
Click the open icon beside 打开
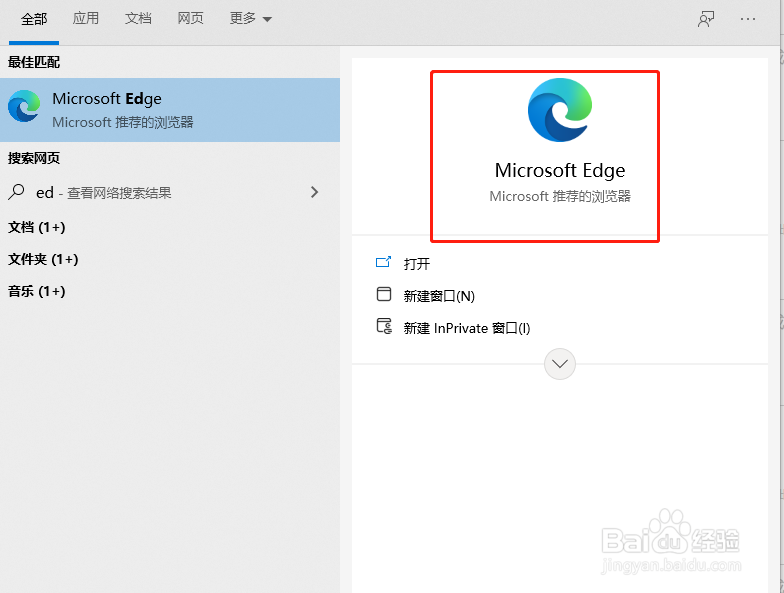(x=384, y=262)
